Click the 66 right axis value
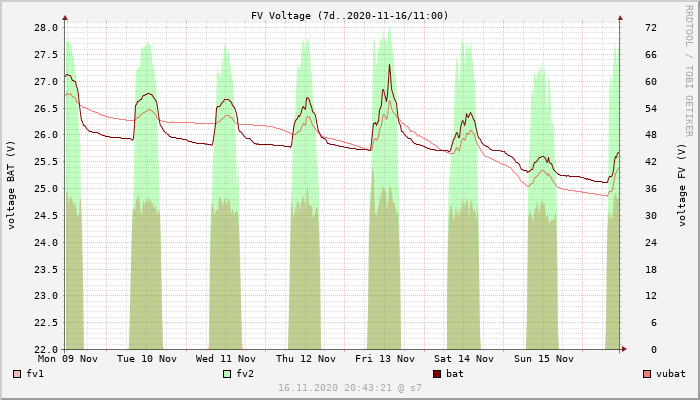 tap(651, 54)
